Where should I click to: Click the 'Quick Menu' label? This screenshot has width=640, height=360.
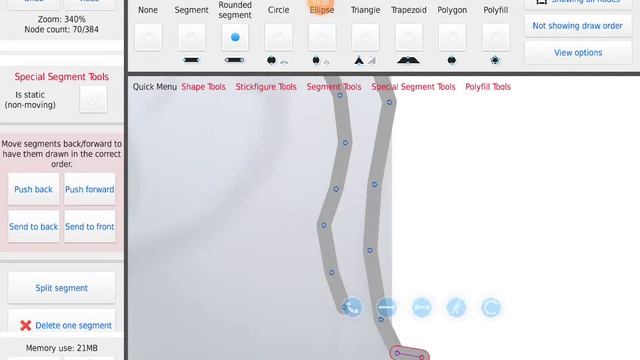point(155,87)
